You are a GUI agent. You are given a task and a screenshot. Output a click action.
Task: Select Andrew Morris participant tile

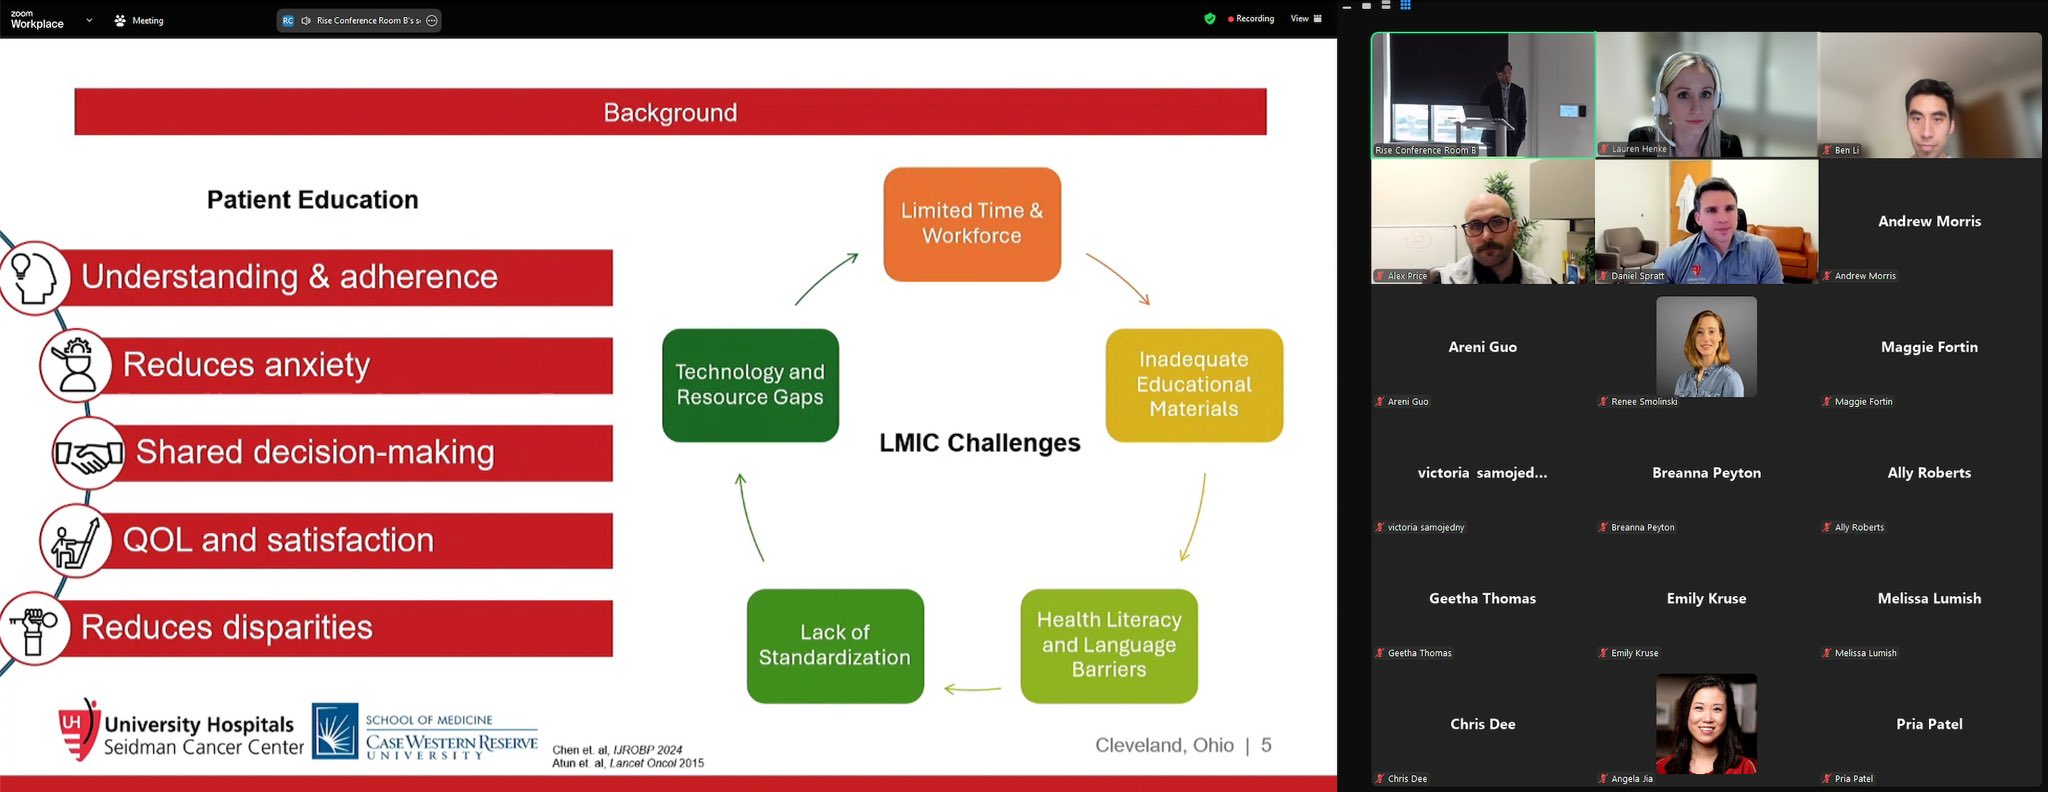pos(1929,222)
